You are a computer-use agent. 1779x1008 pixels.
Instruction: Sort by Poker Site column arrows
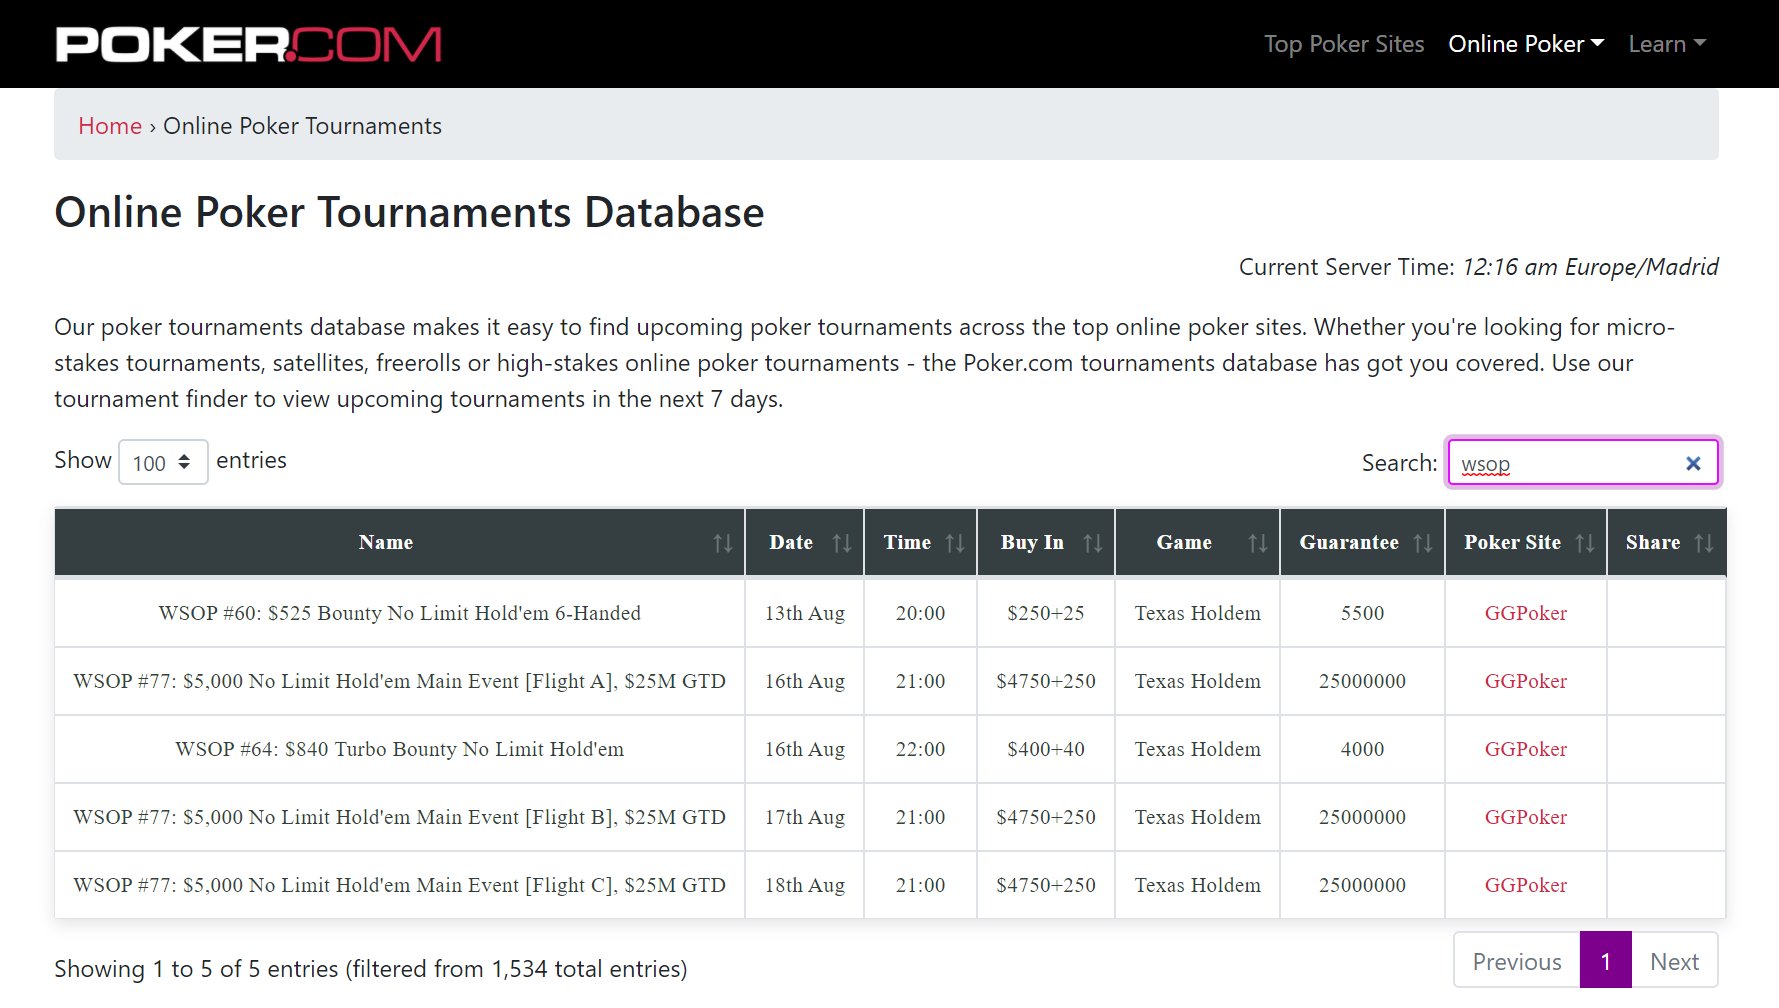(1585, 543)
